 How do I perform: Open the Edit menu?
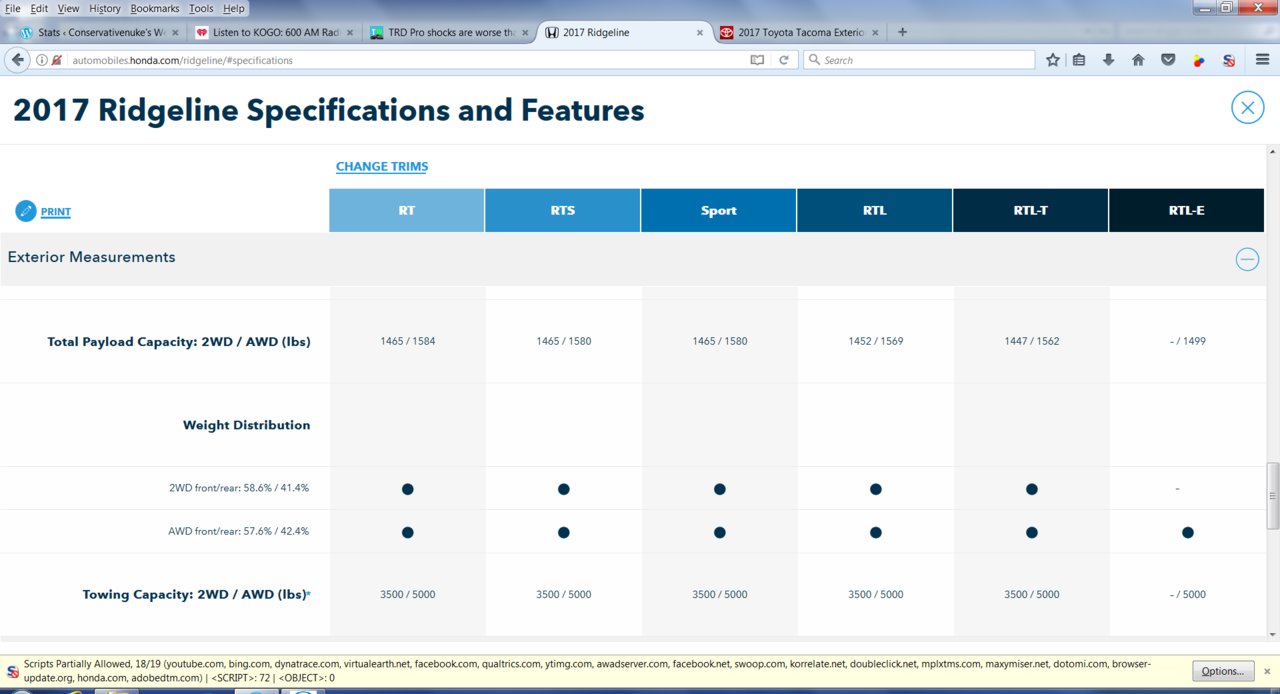(39, 8)
